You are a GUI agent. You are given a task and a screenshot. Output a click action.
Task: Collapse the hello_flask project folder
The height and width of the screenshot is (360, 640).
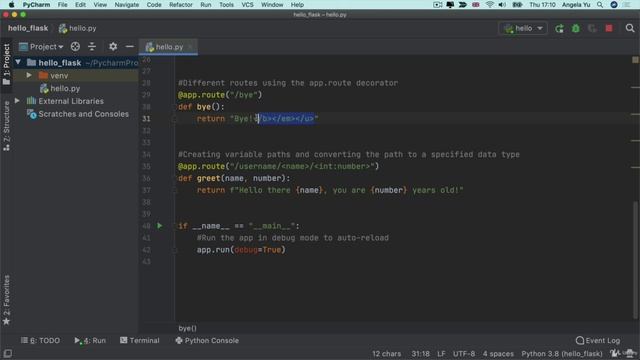tap(18, 62)
